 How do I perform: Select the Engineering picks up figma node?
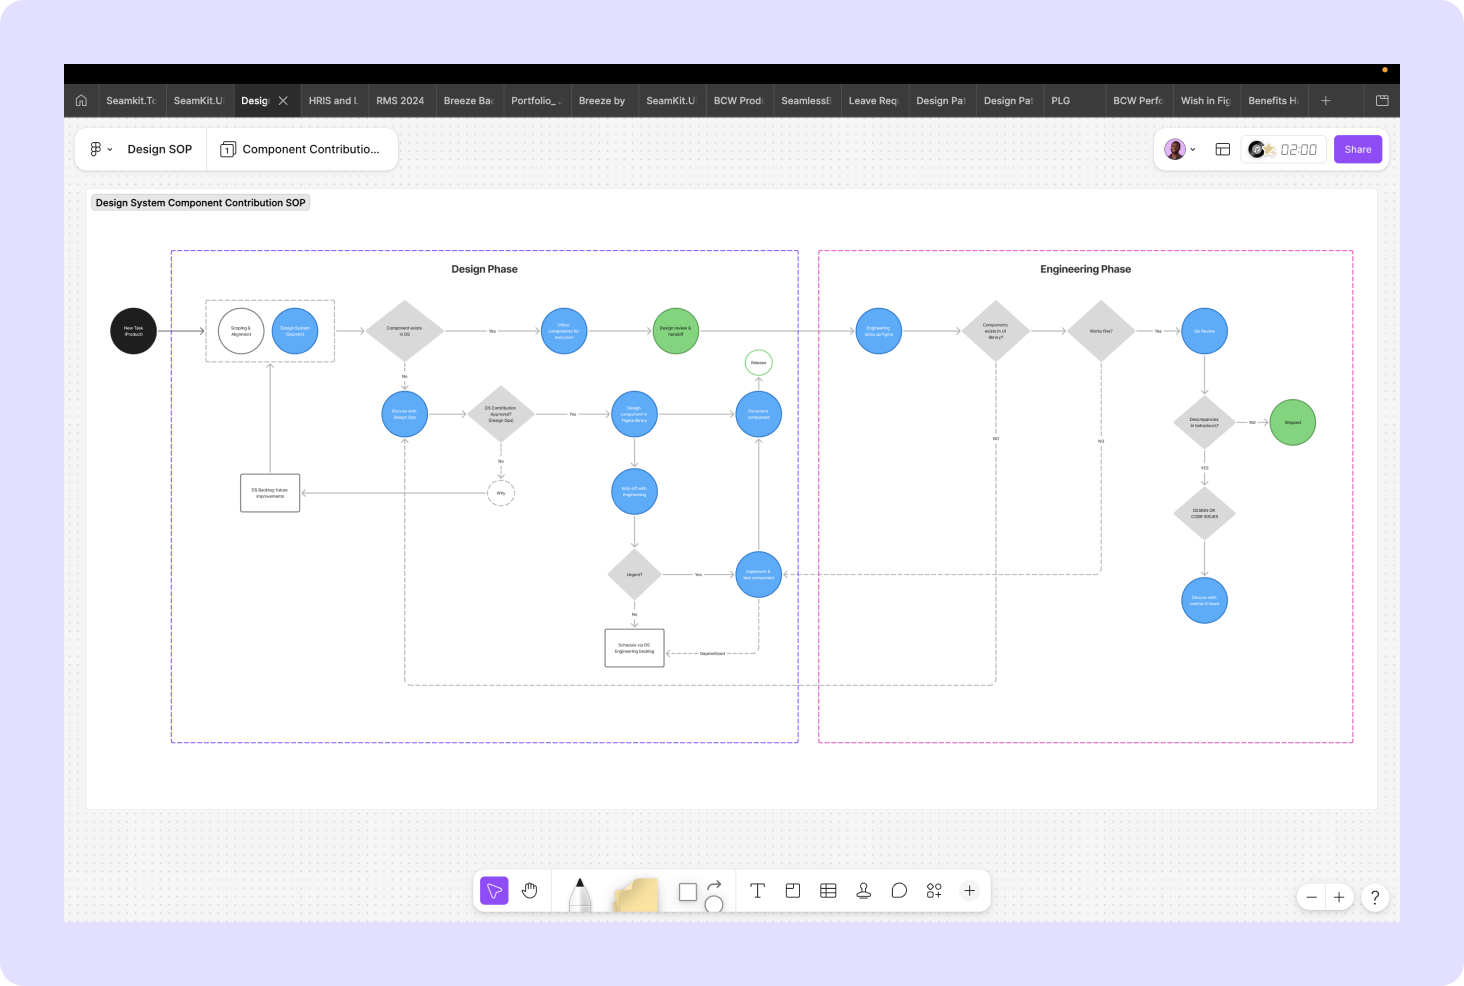click(879, 331)
